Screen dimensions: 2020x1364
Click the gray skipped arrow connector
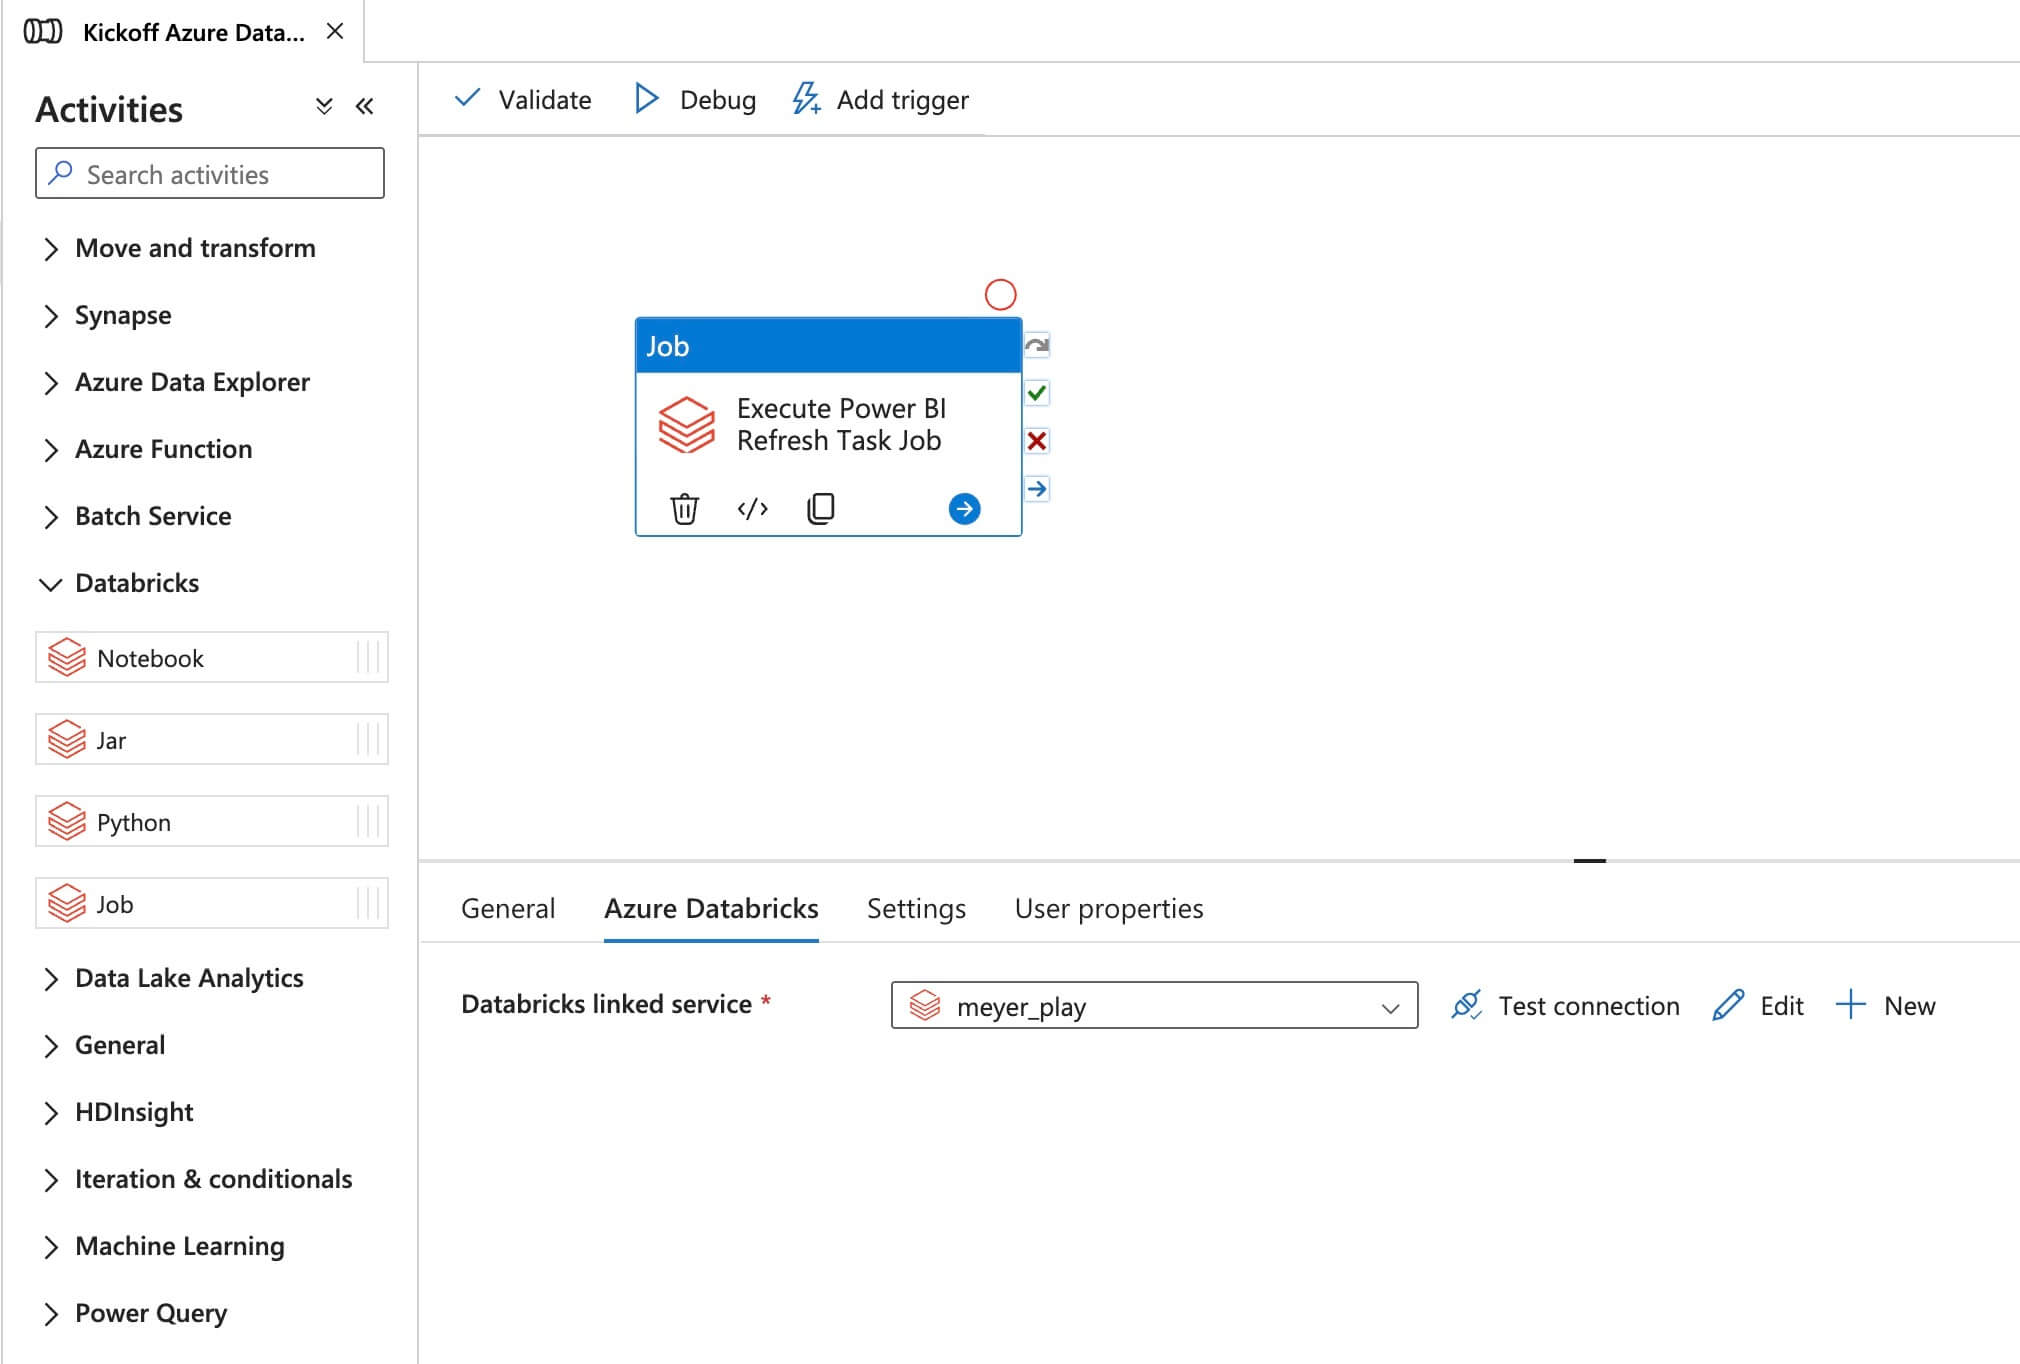1037,346
